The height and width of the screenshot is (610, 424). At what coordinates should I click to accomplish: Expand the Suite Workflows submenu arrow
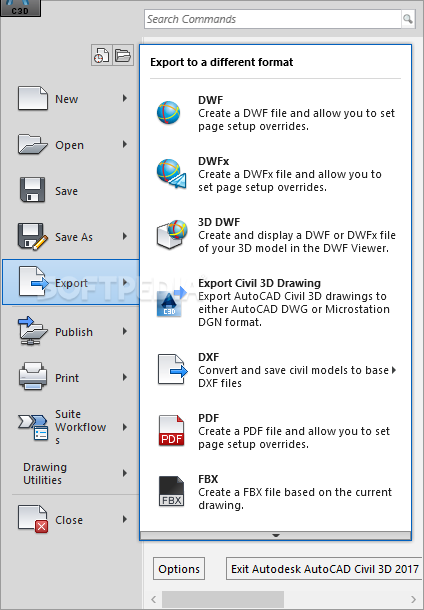click(x=125, y=427)
